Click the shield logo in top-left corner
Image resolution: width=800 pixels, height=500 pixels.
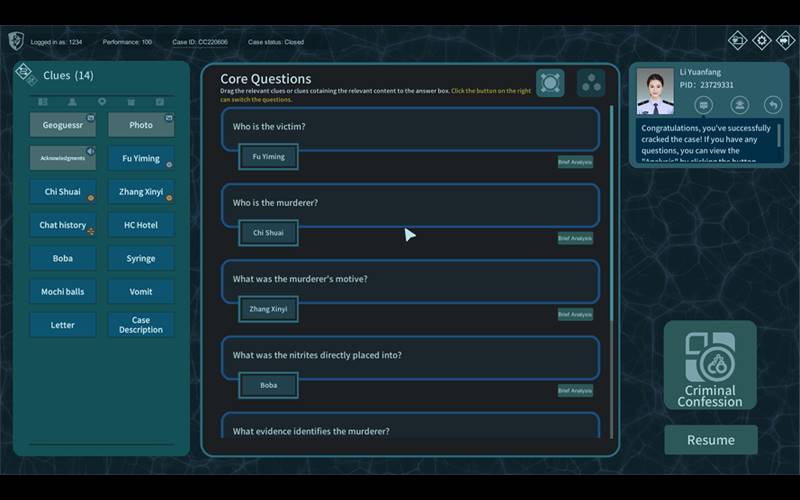[x=16, y=41]
